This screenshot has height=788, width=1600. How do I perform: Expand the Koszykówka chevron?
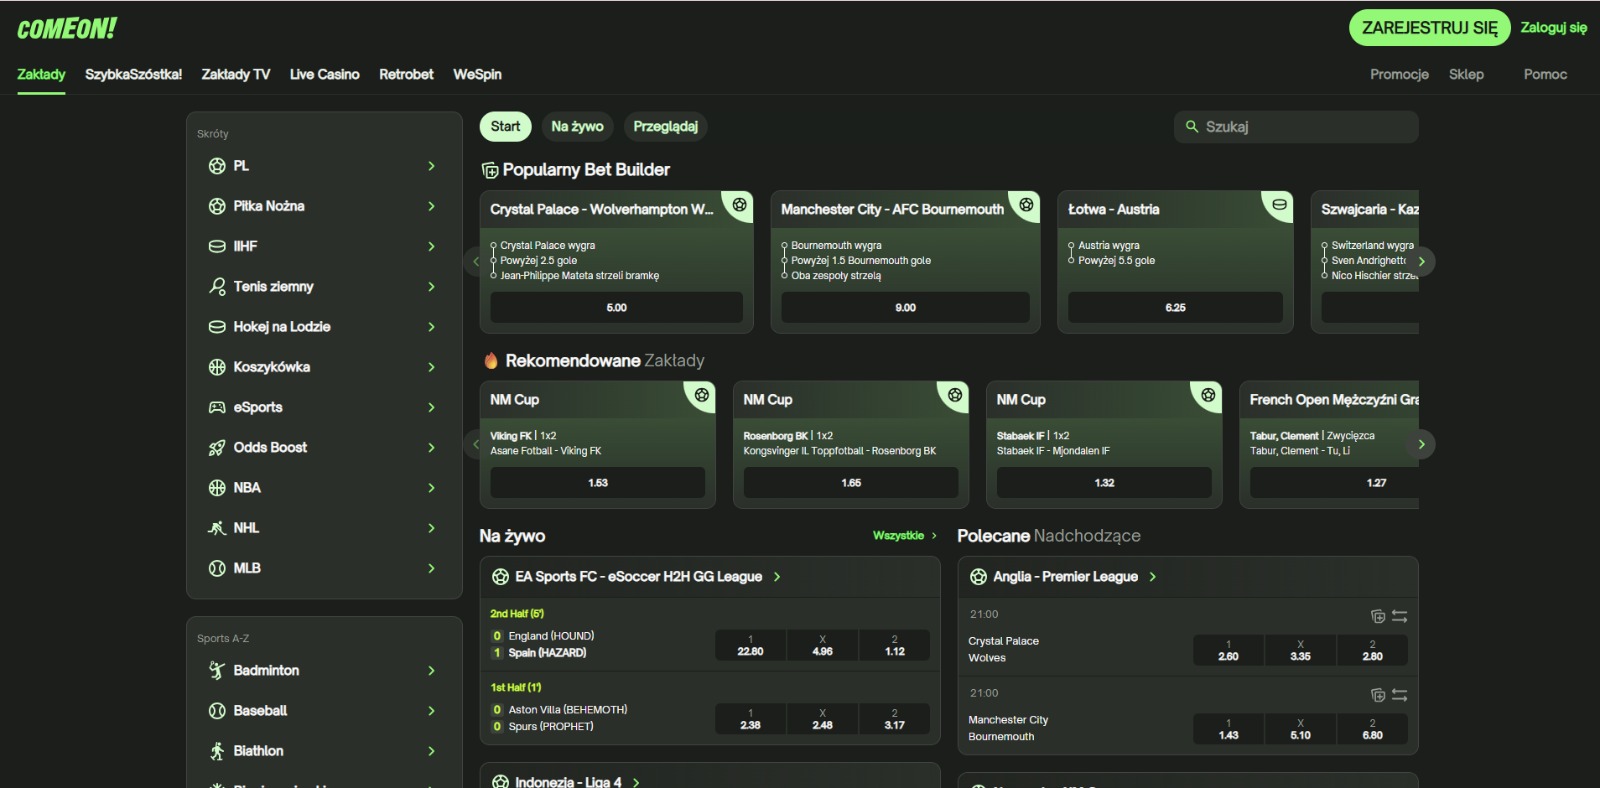pyautogui.click(x=431, y=367)
